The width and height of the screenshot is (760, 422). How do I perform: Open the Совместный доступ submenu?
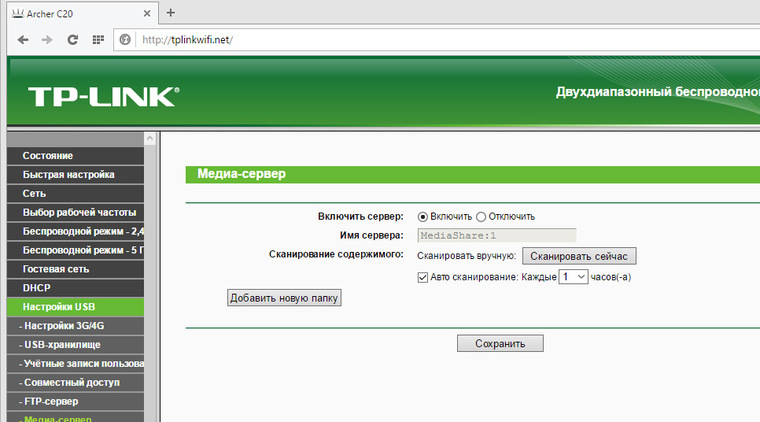(76, 382)
